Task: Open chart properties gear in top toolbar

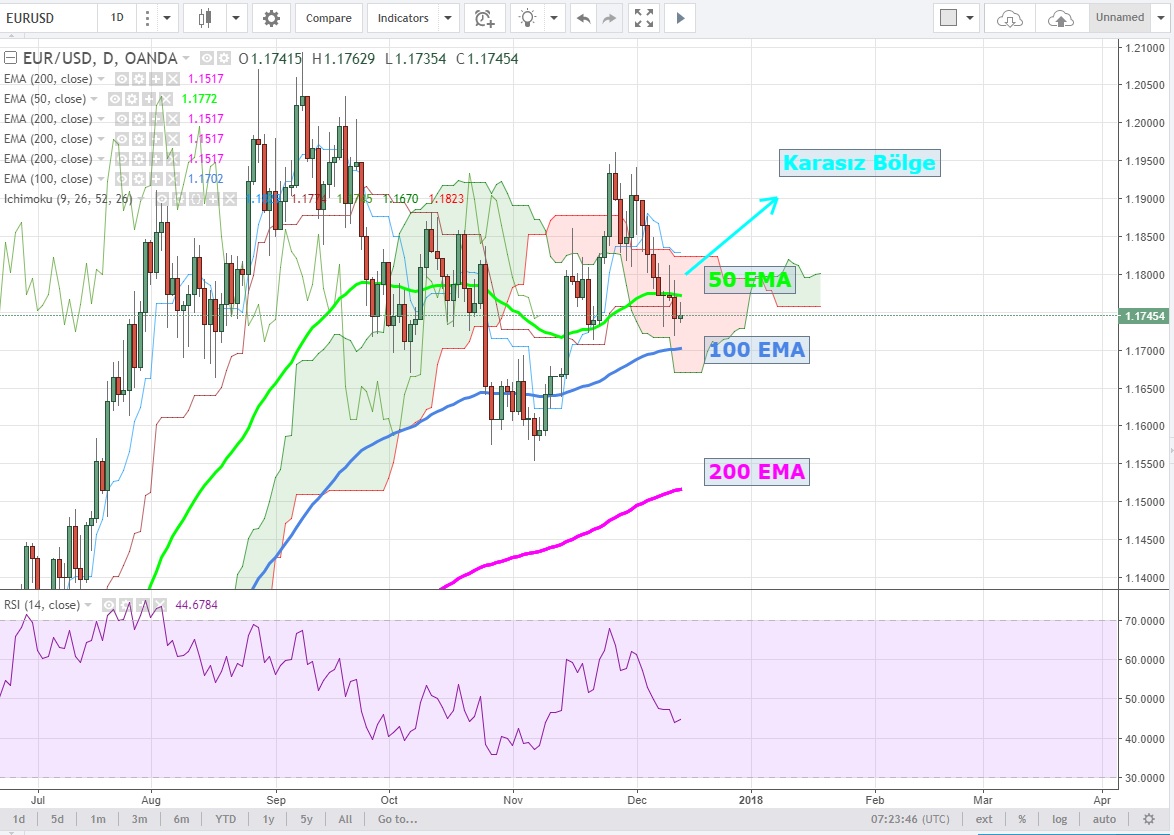Action: tap(271, 17)
